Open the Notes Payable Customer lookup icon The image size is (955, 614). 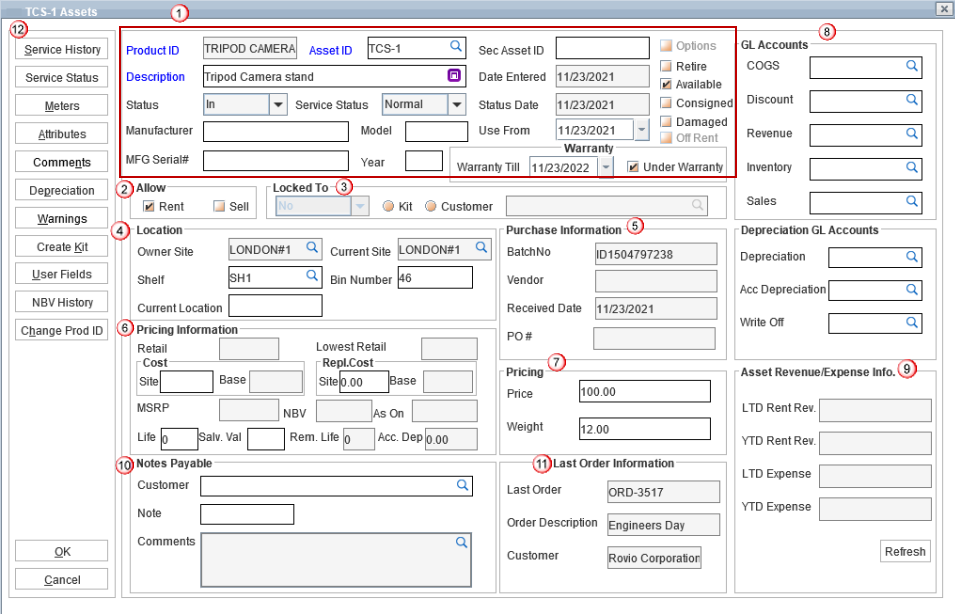tap(462, 485)
